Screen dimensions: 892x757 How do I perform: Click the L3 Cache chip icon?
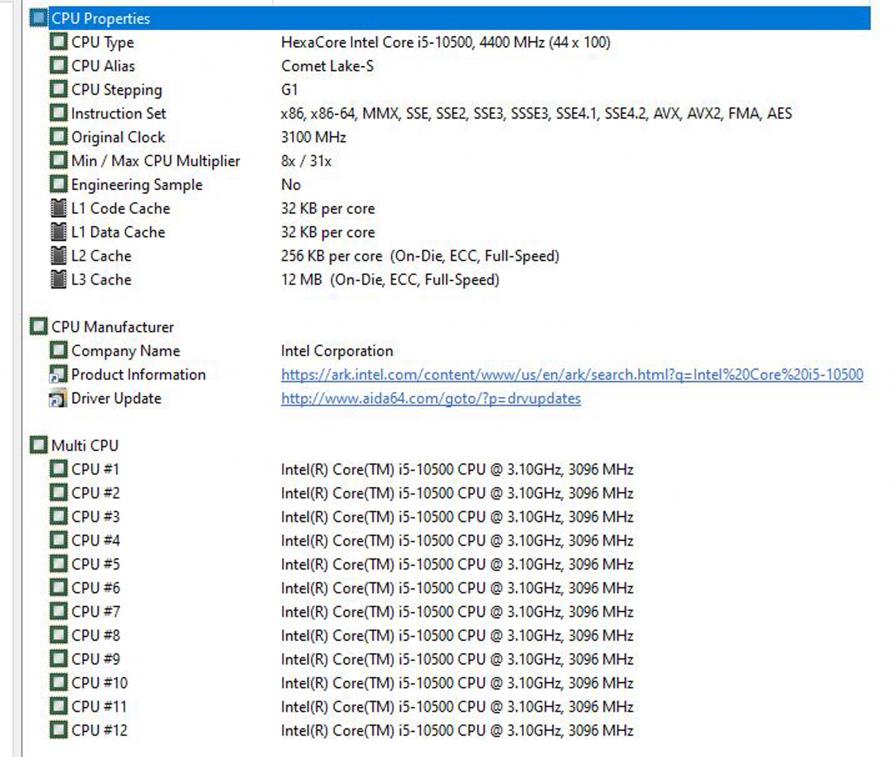tap(59, 280)
